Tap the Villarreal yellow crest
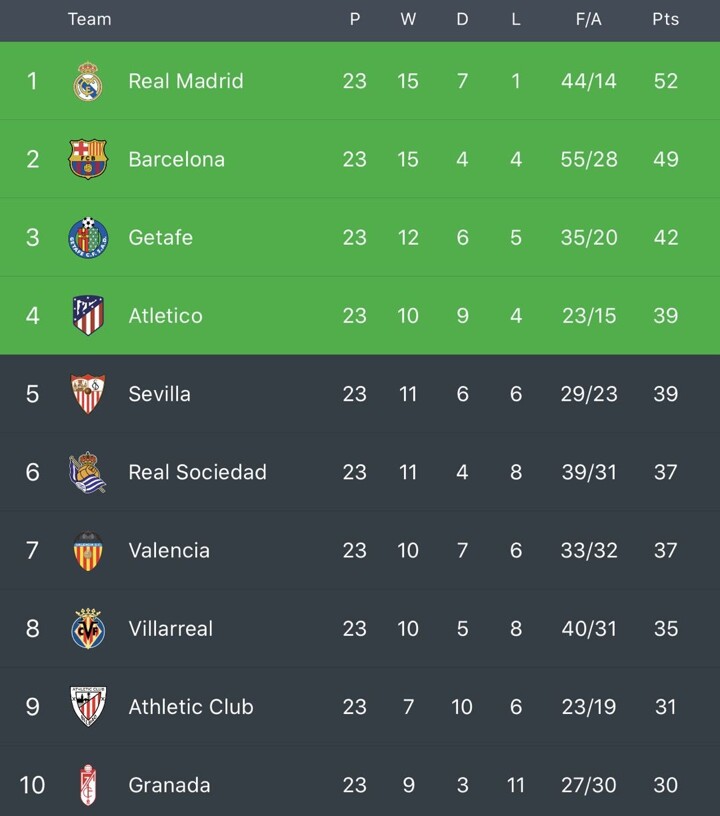The width and height of the screenshot is (720, 816). coord(88,628)
